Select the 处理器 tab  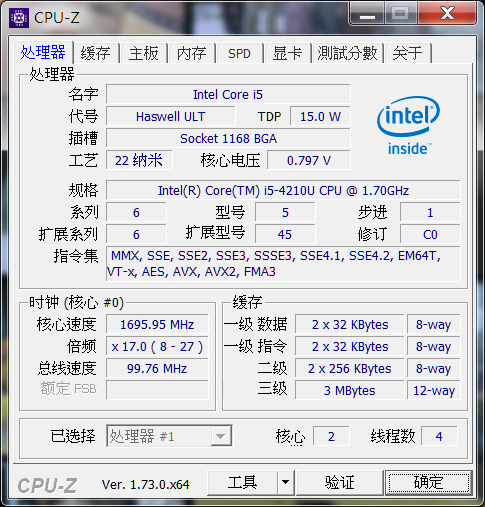coord(43,52)
